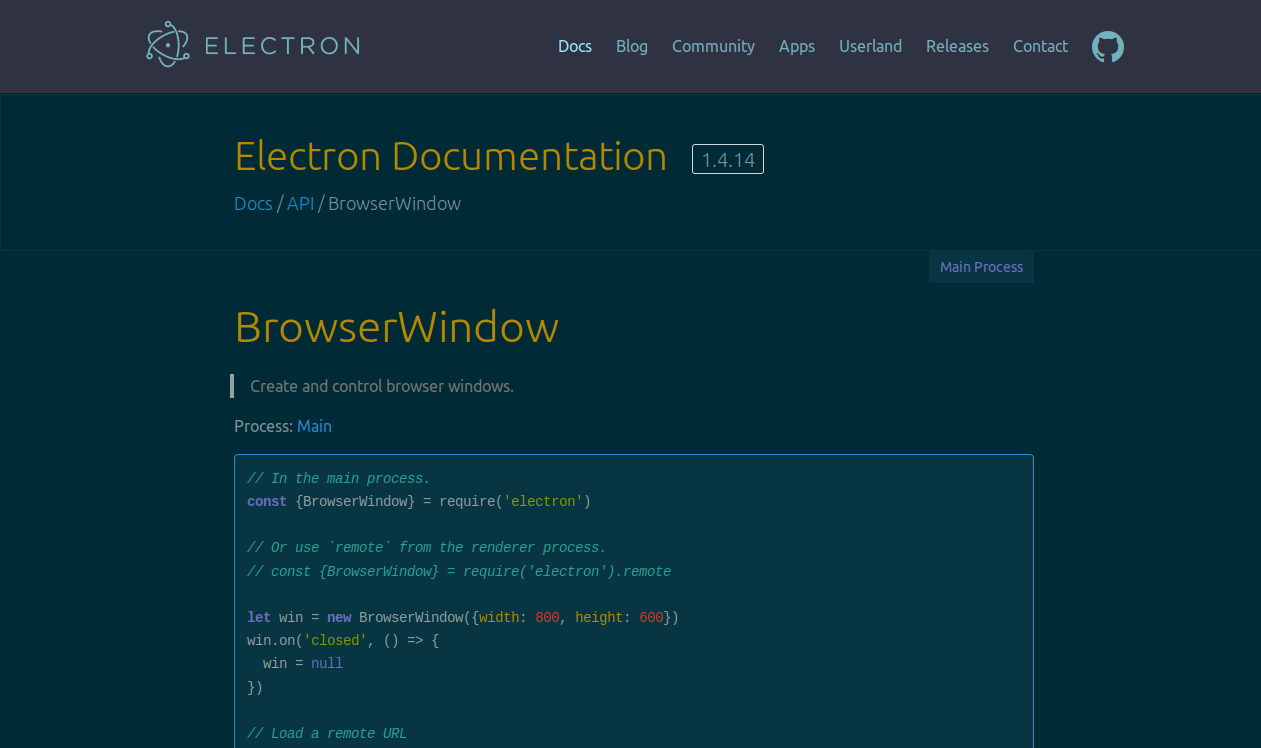Select Docs in the breadcrumb trail
The width and height of the screenshot is (1261, 748).
click(x=253, y=203)
